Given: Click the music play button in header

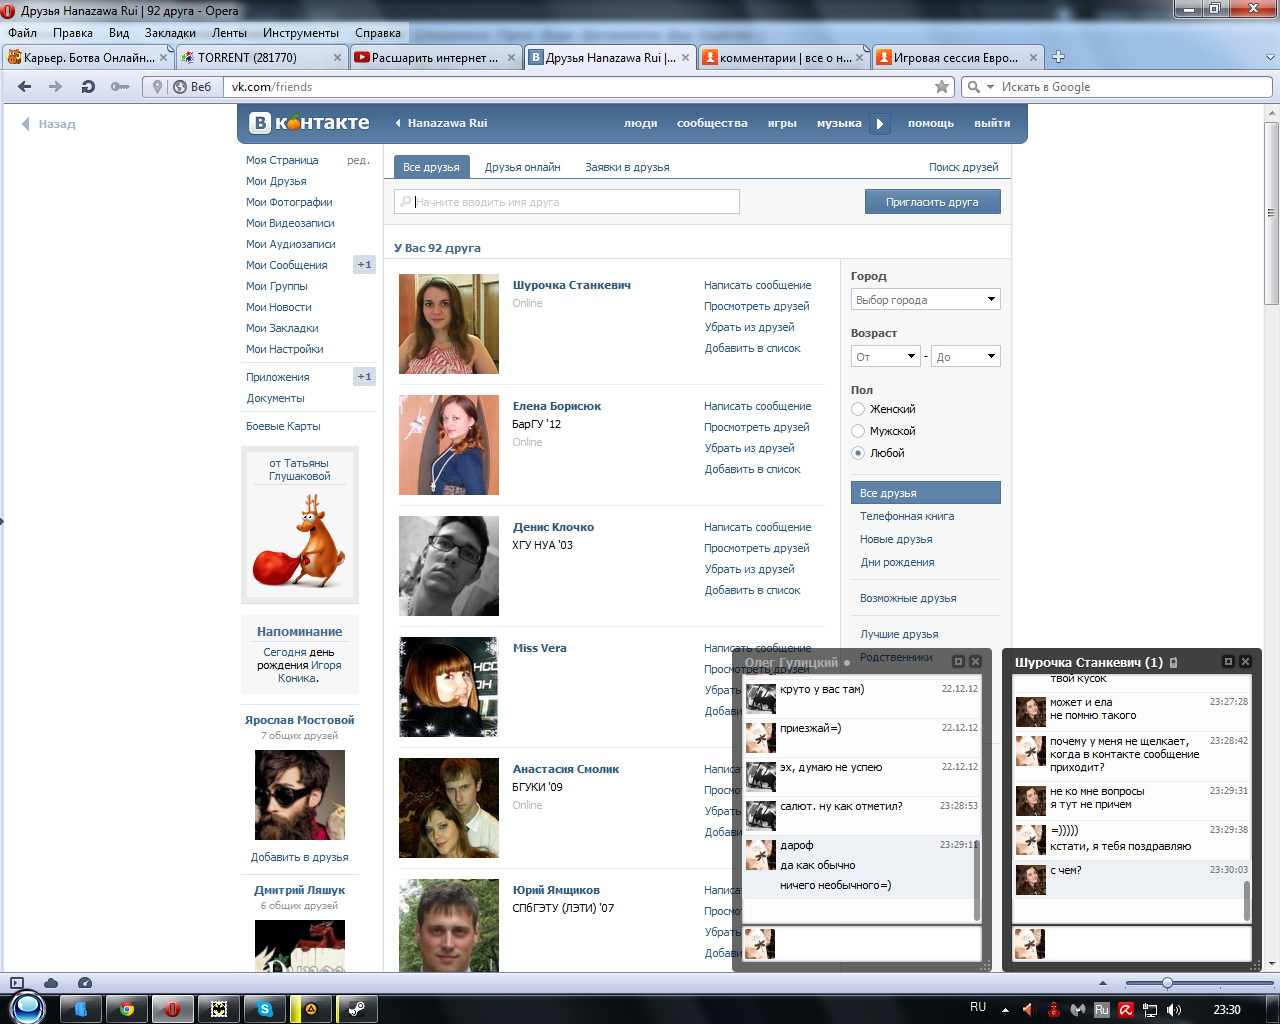Looking at the screenshot, I should click(880, 124).
